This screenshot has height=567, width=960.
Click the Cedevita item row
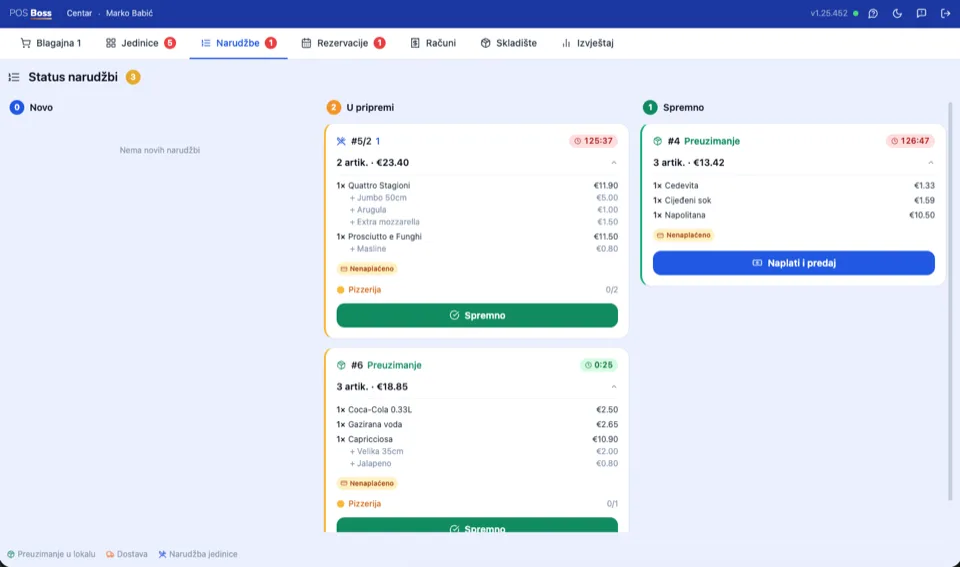tap(793, 186)
